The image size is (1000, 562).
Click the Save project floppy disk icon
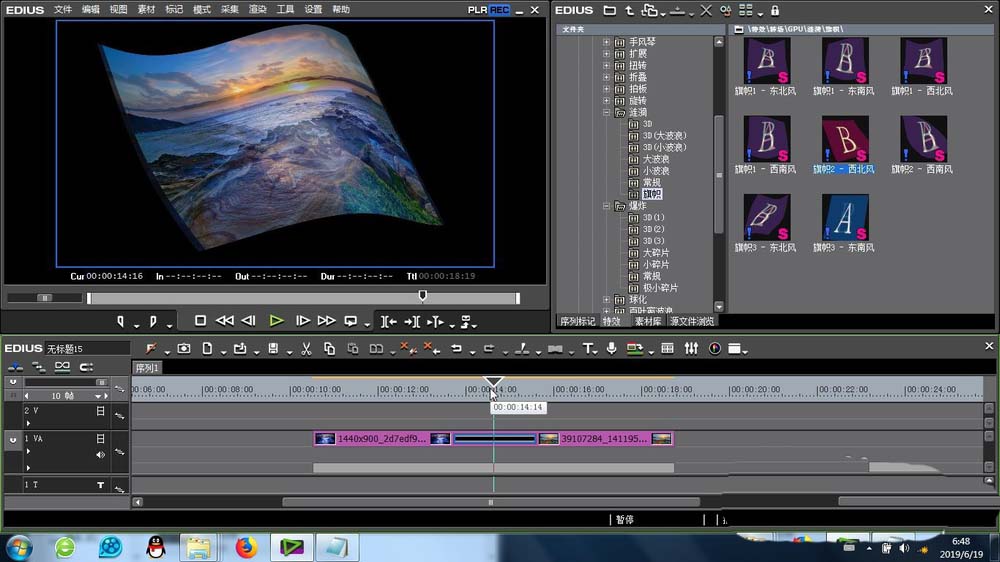pos(272,348)
